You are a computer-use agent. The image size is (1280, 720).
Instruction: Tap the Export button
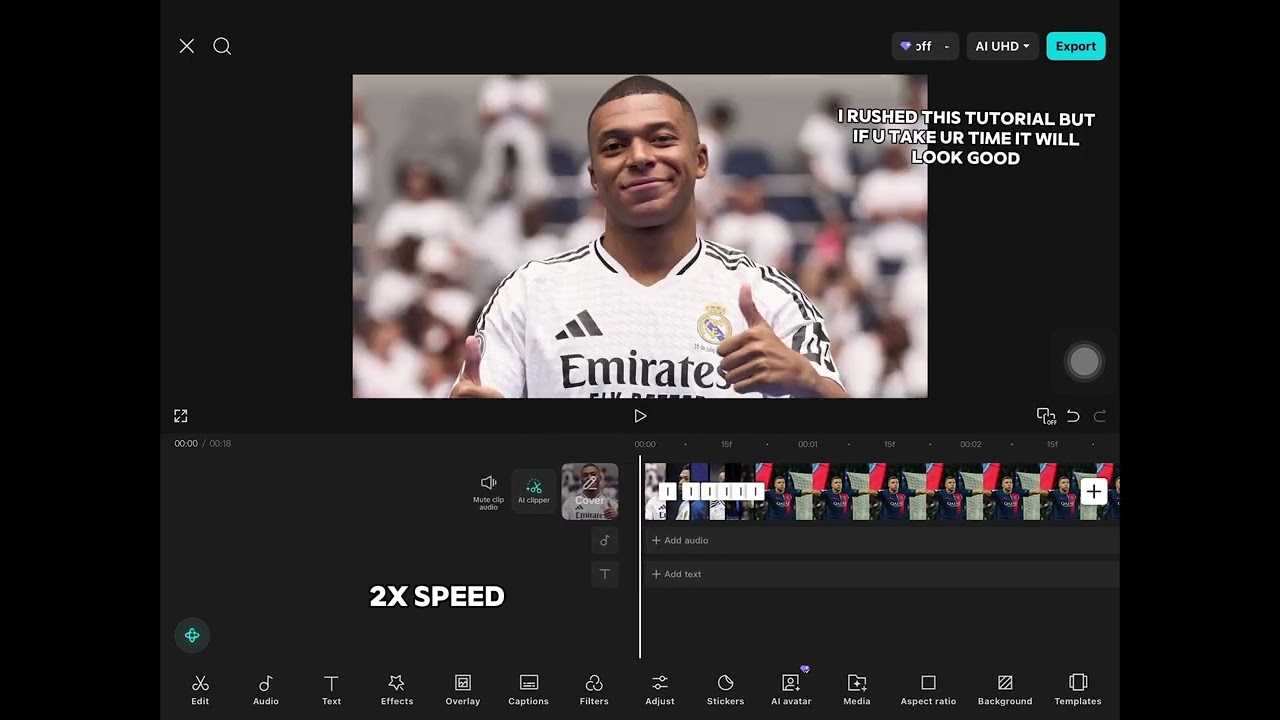[1076, 46]
